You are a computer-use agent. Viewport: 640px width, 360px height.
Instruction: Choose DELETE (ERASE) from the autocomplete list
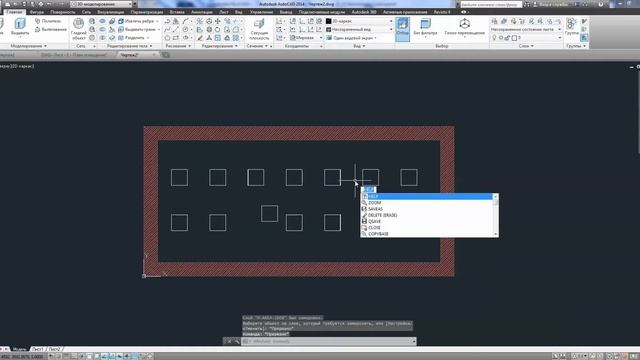click(427, 215)
